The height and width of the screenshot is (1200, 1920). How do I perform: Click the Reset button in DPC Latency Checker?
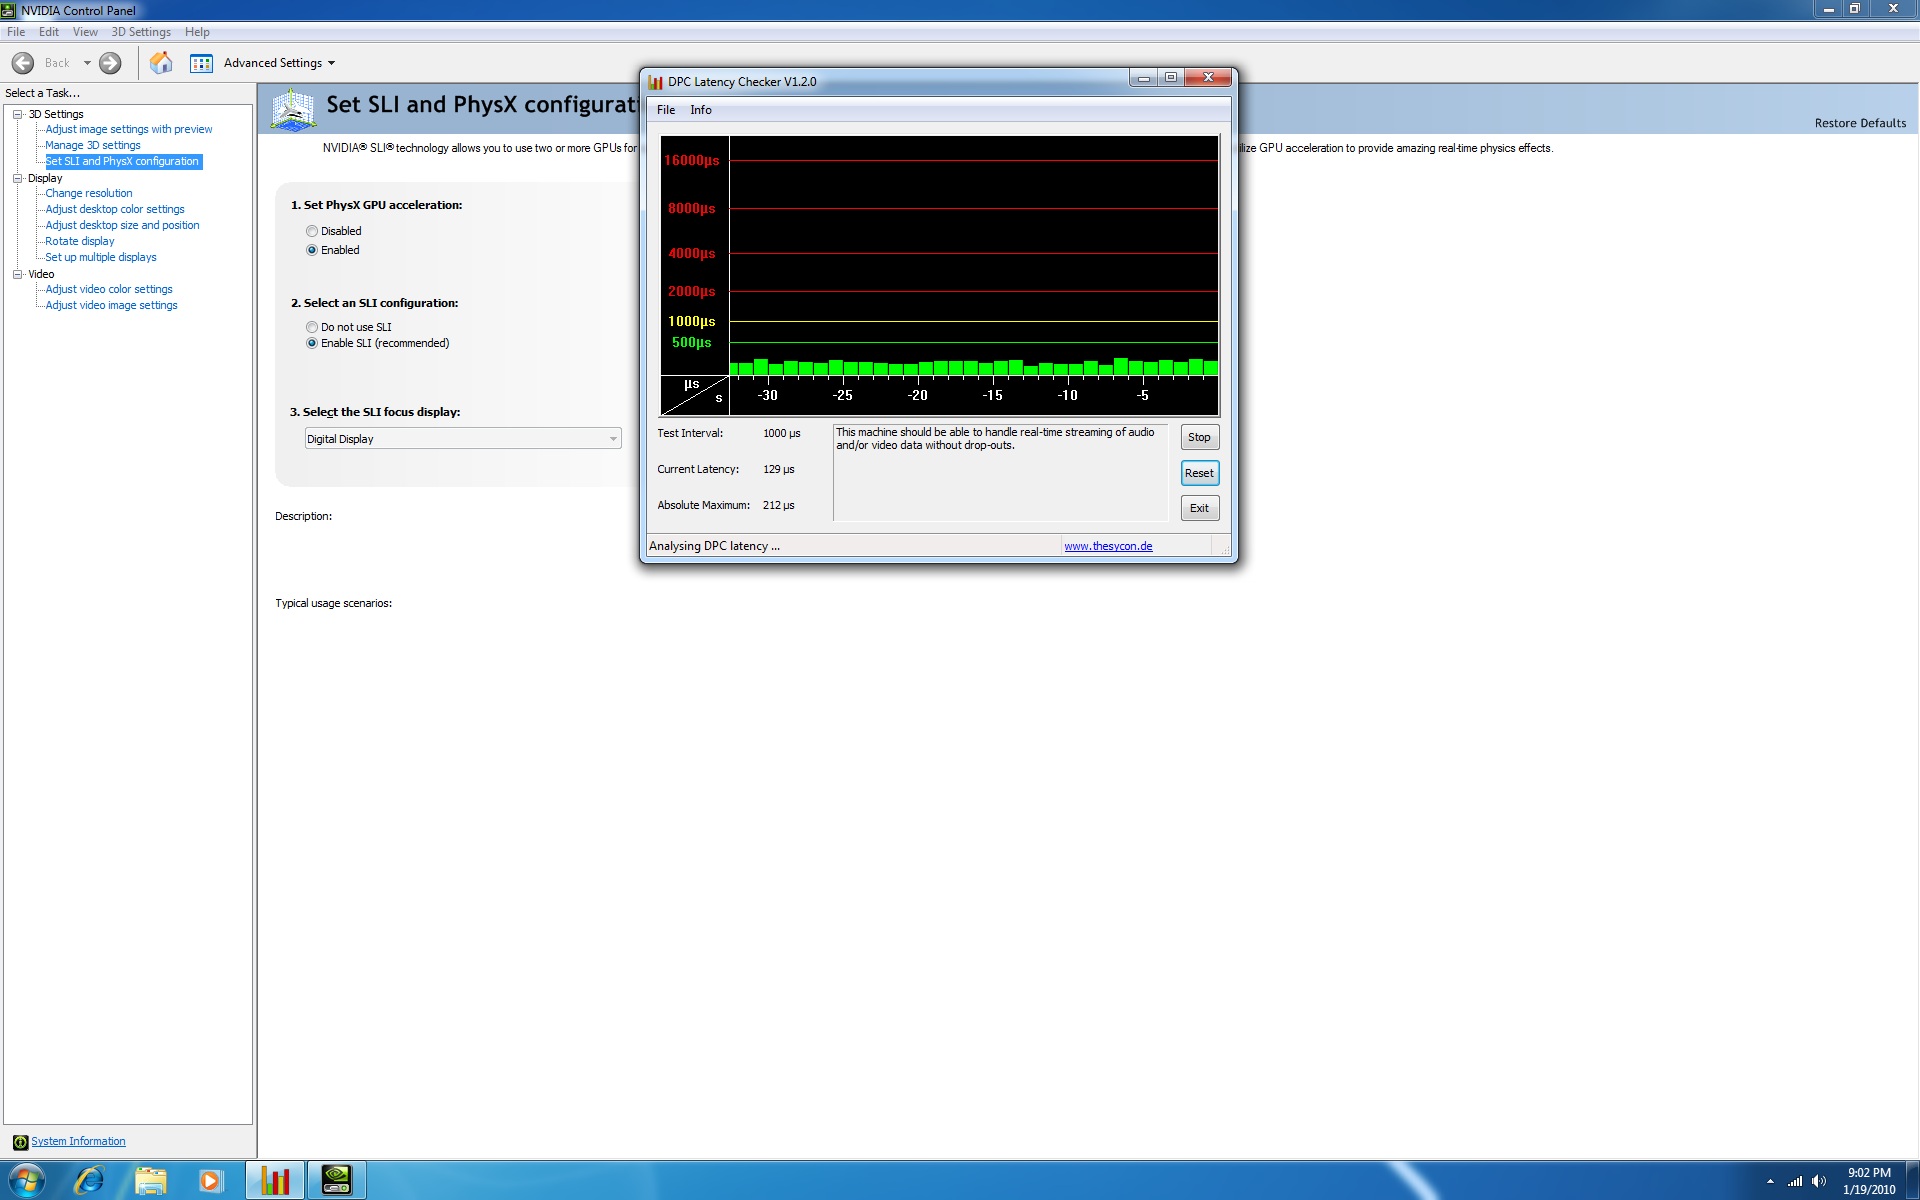1199,473
